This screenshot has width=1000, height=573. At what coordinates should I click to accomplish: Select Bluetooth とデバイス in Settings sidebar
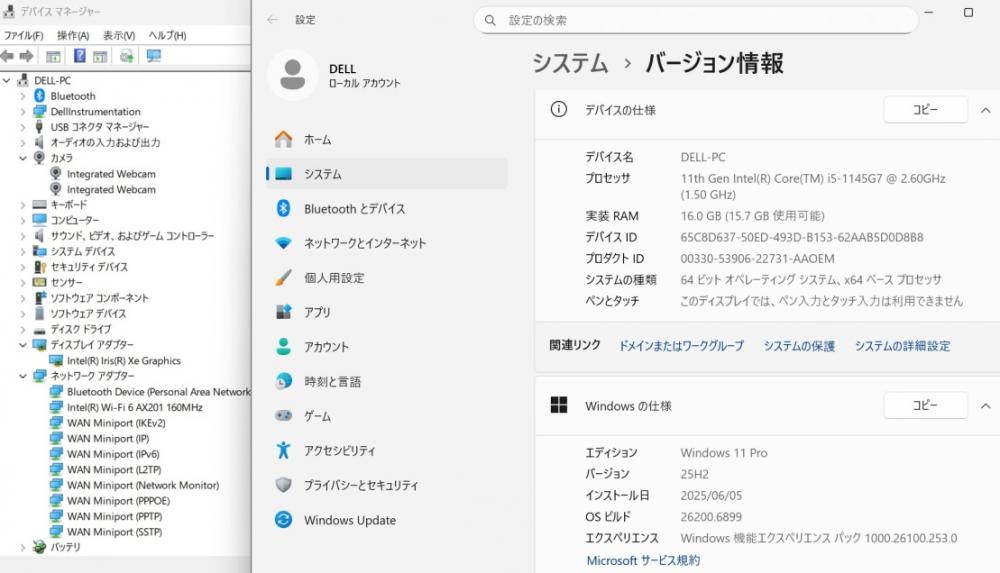click(354, 209)
